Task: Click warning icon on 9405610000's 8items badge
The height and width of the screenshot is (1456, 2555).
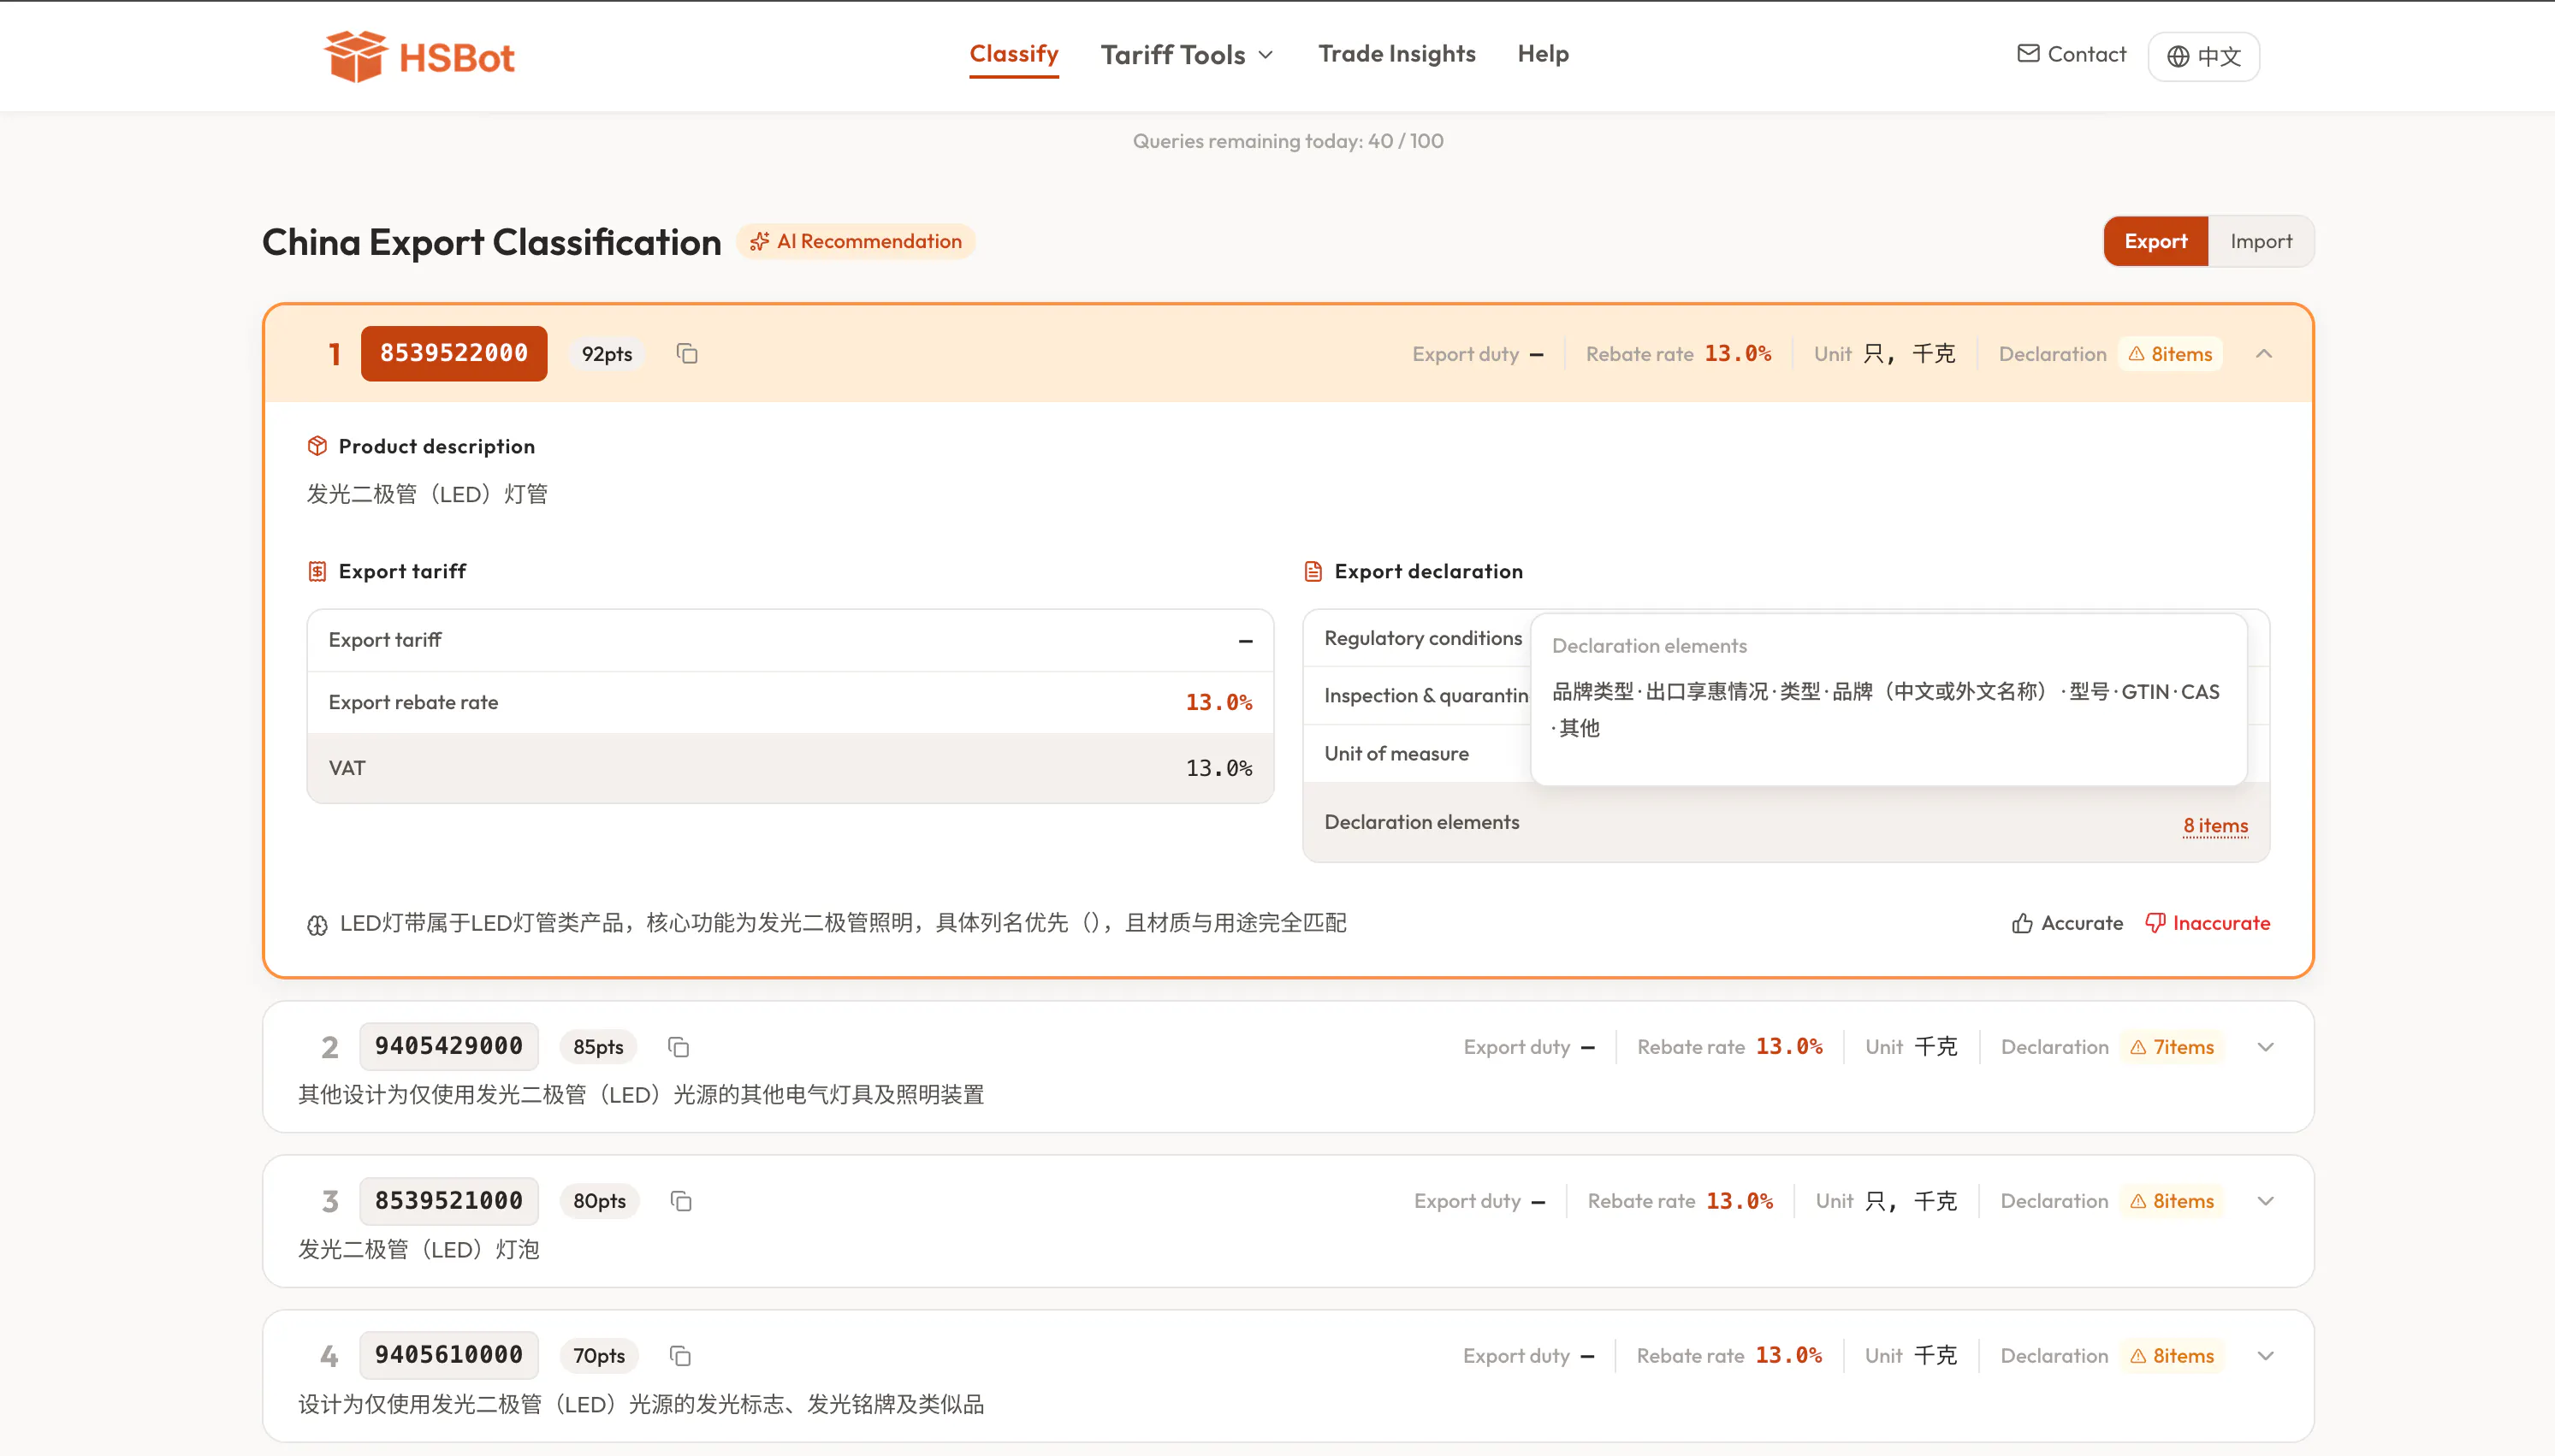Action: [2138, 1356]
